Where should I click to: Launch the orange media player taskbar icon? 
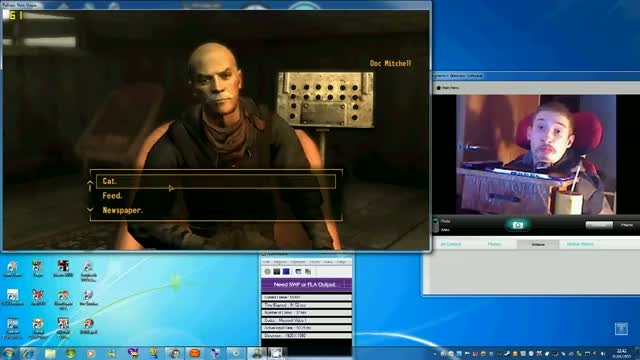pos(195,353)
